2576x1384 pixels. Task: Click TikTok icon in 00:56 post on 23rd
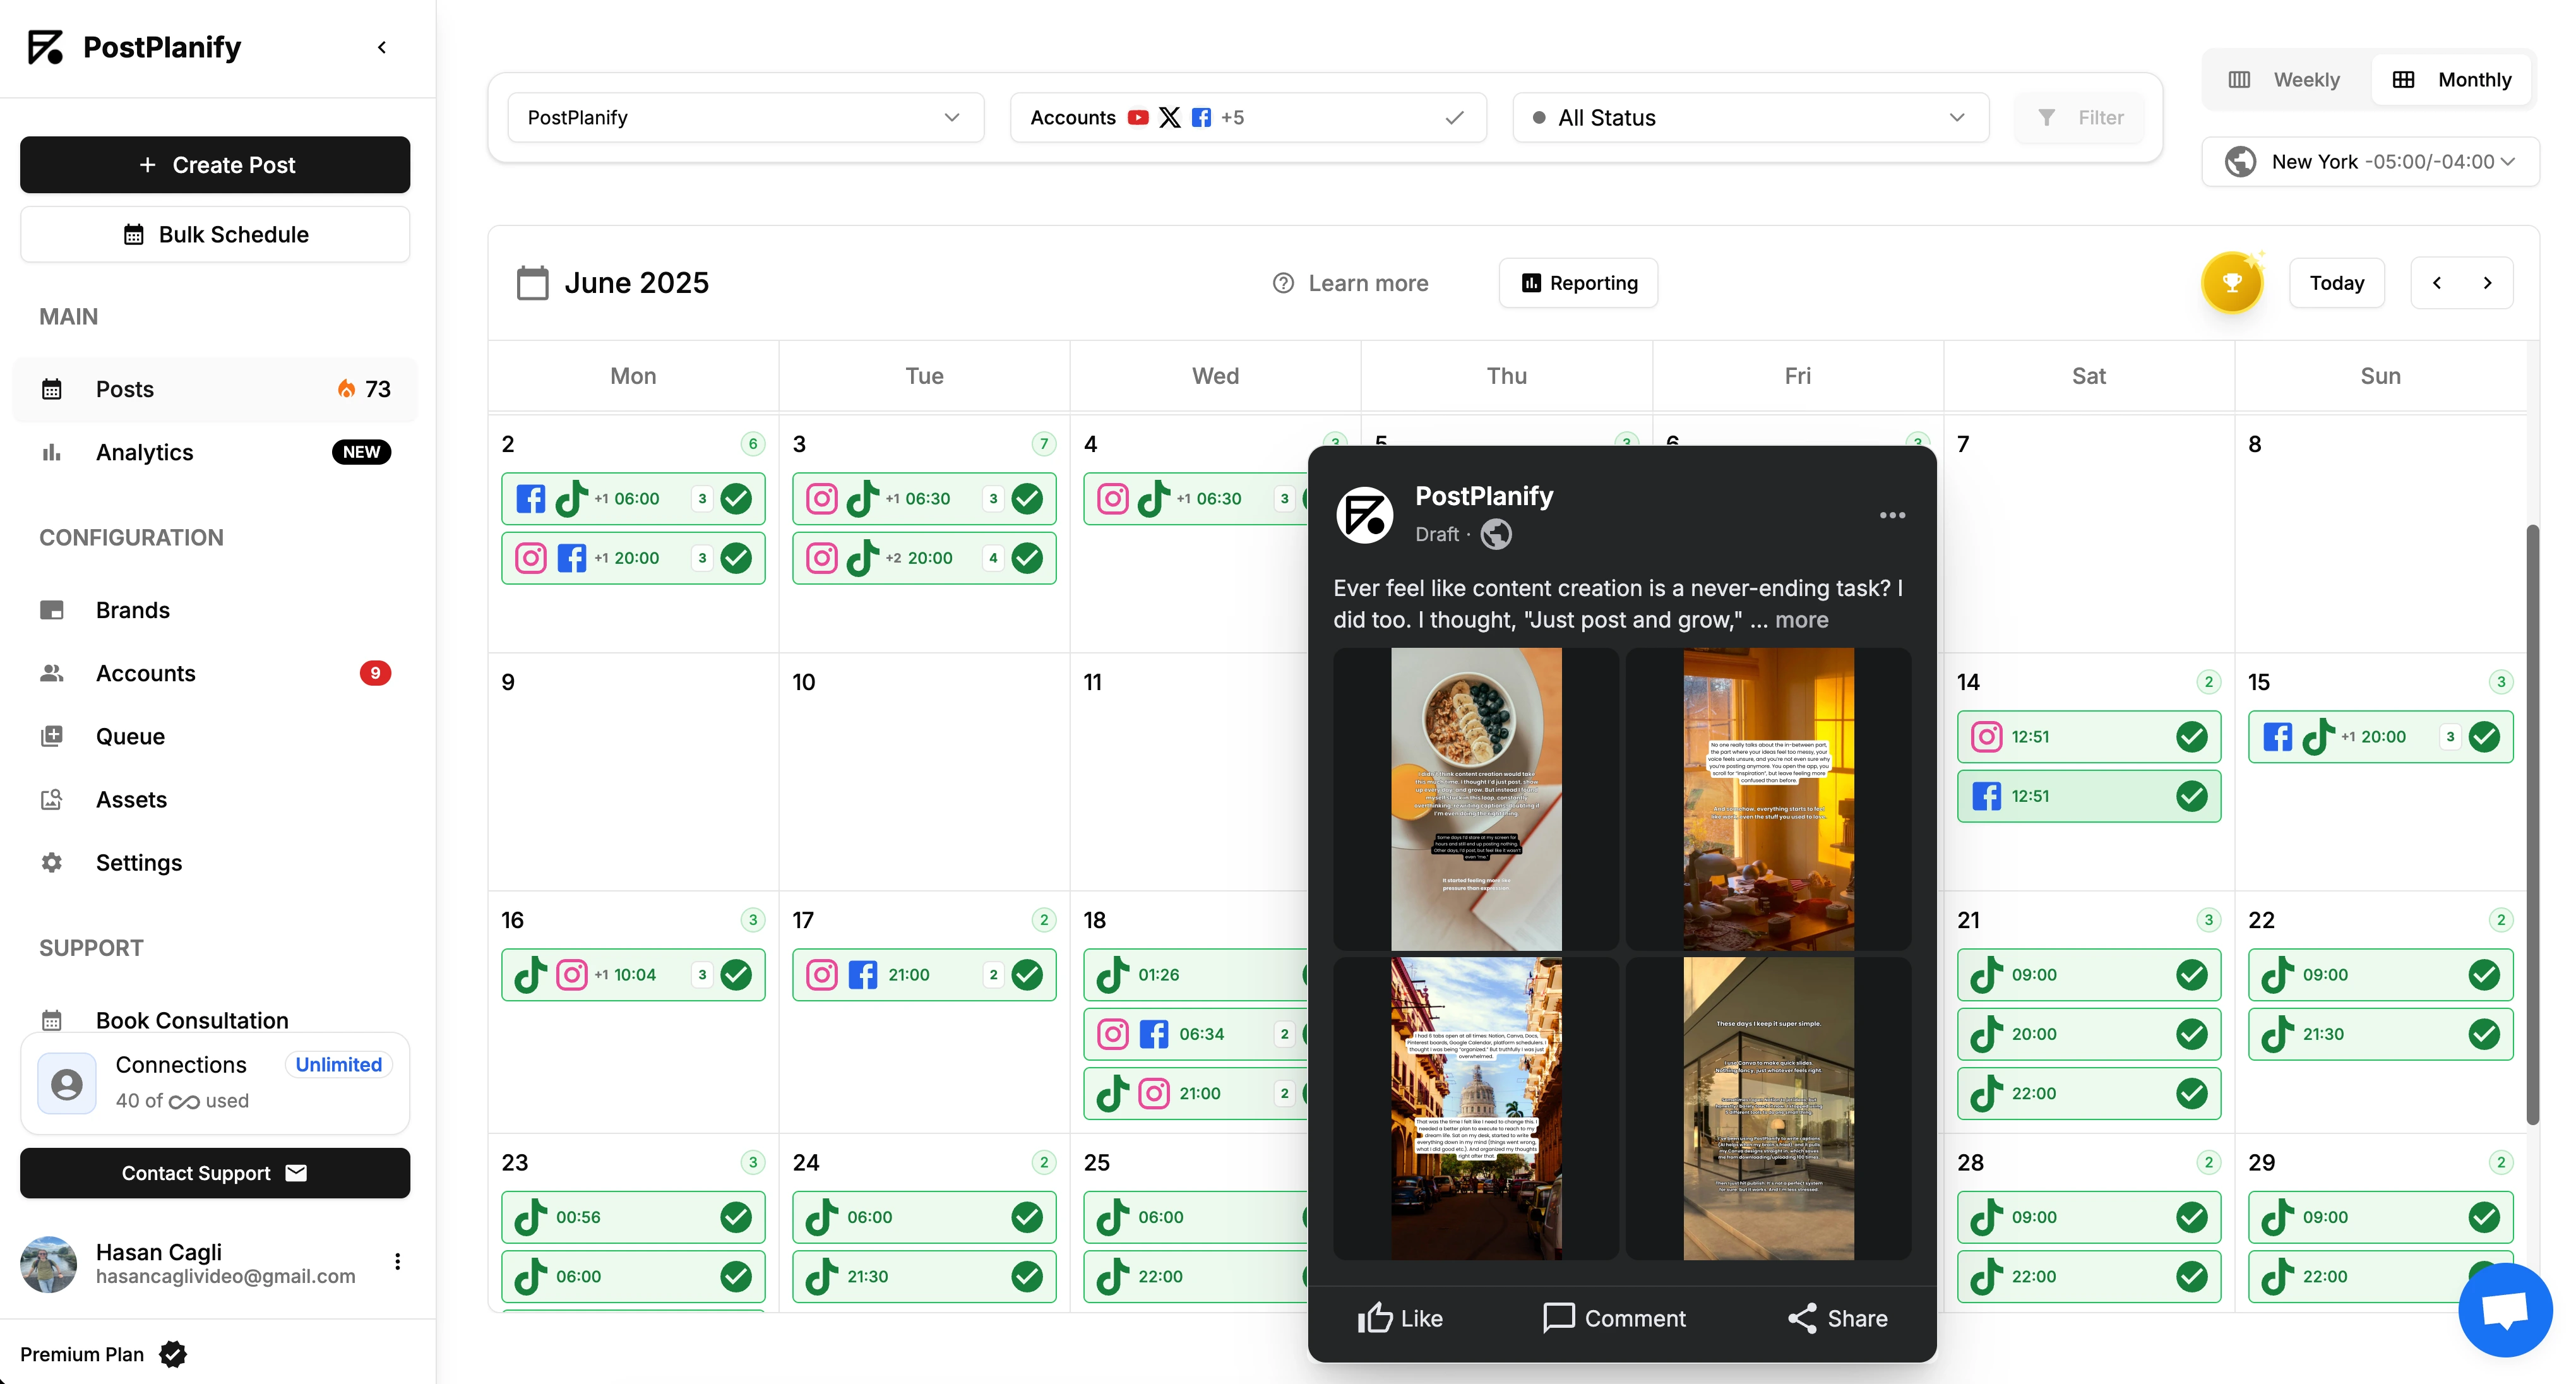(530, 1217)
